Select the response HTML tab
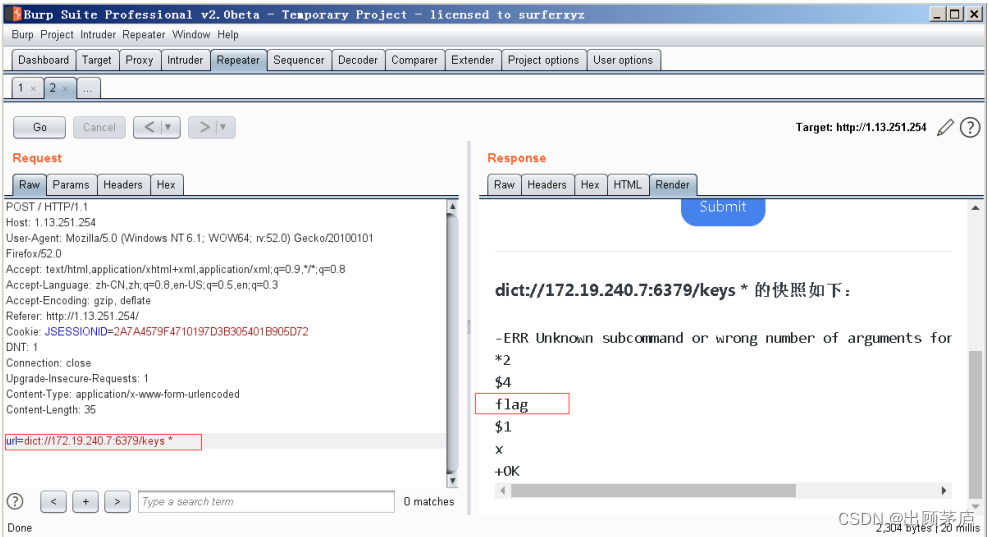989x537 pixels. pos(628,185)
